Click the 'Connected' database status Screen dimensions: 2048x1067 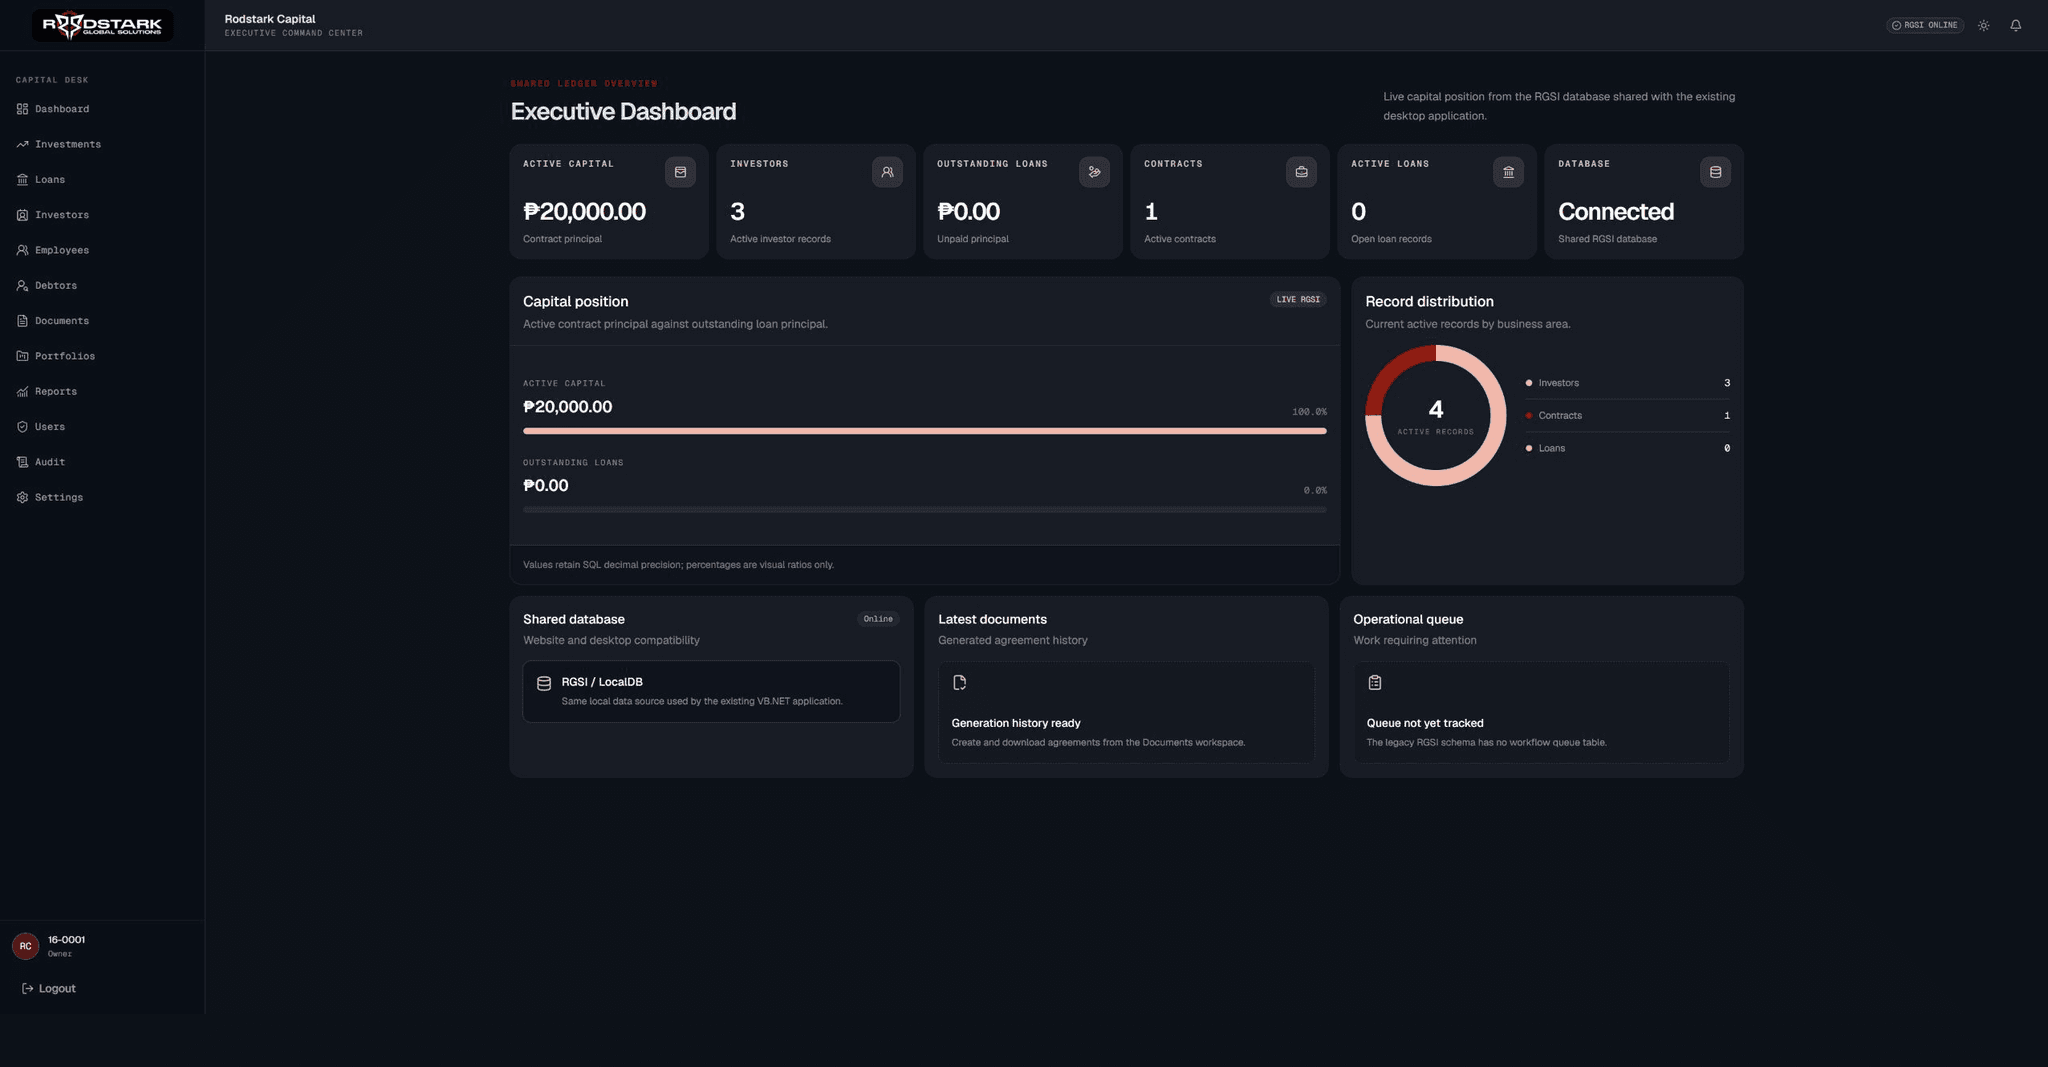pyautogui.click(x=1616, y=212)
